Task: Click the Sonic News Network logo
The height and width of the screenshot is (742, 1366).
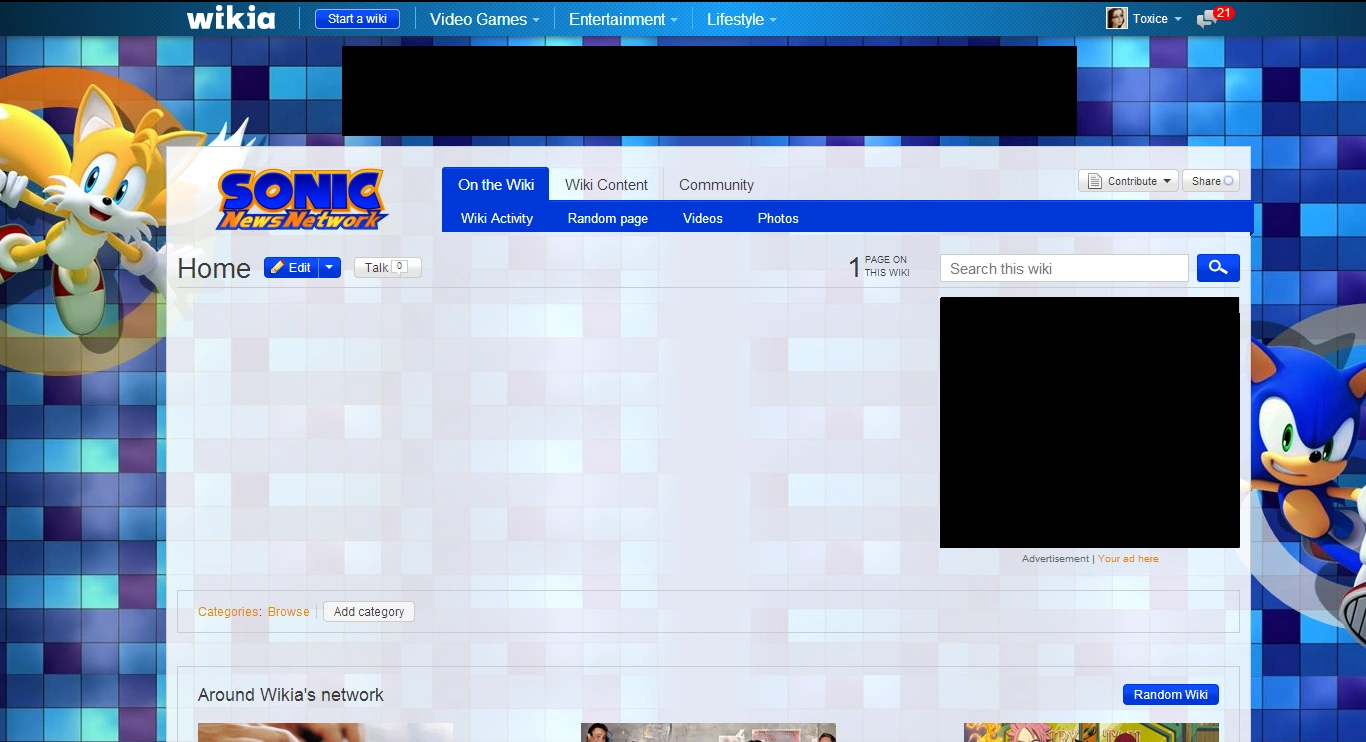Action: pos(301,199)
